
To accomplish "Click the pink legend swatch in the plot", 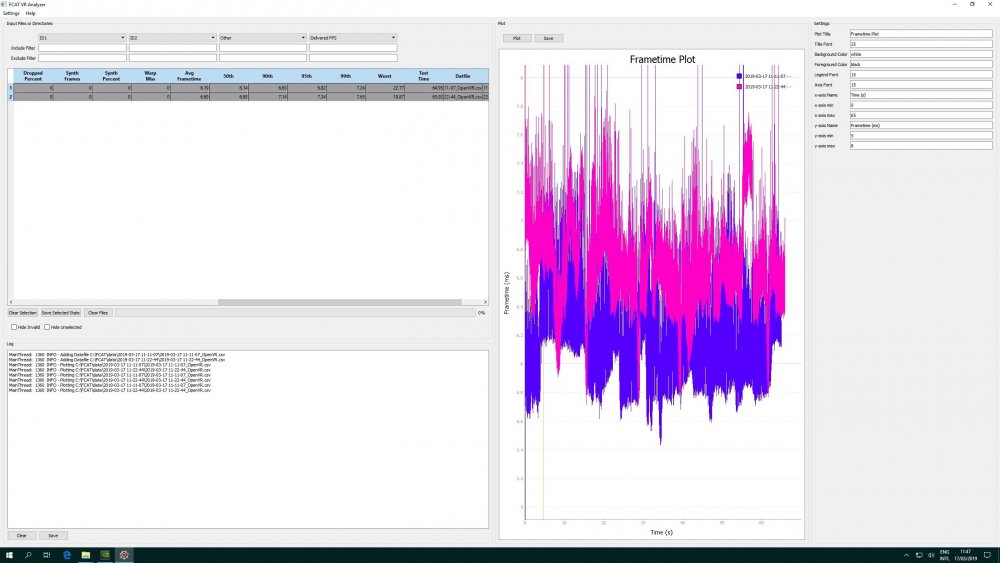I will [x=739, y=87].
